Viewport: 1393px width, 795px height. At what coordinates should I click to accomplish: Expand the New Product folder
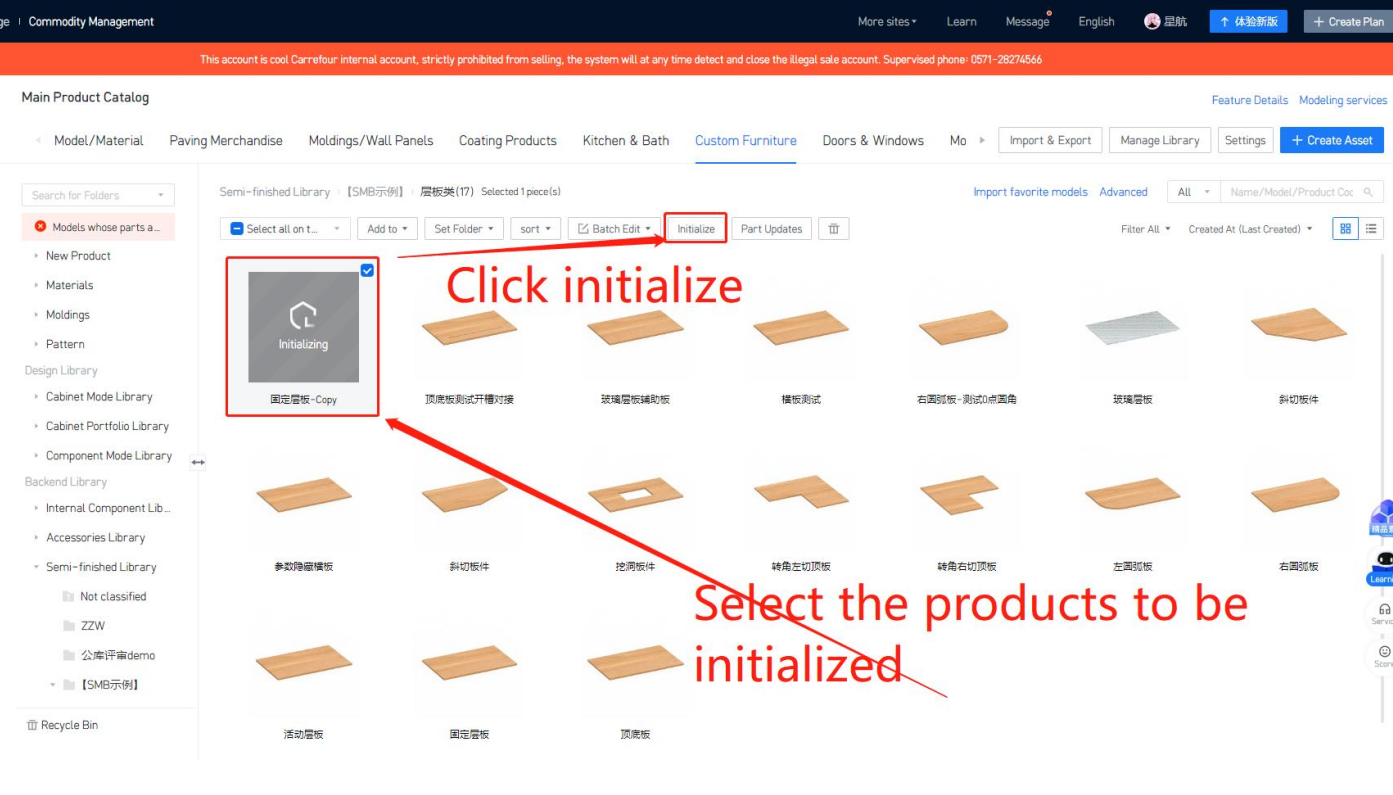point(37,256)
